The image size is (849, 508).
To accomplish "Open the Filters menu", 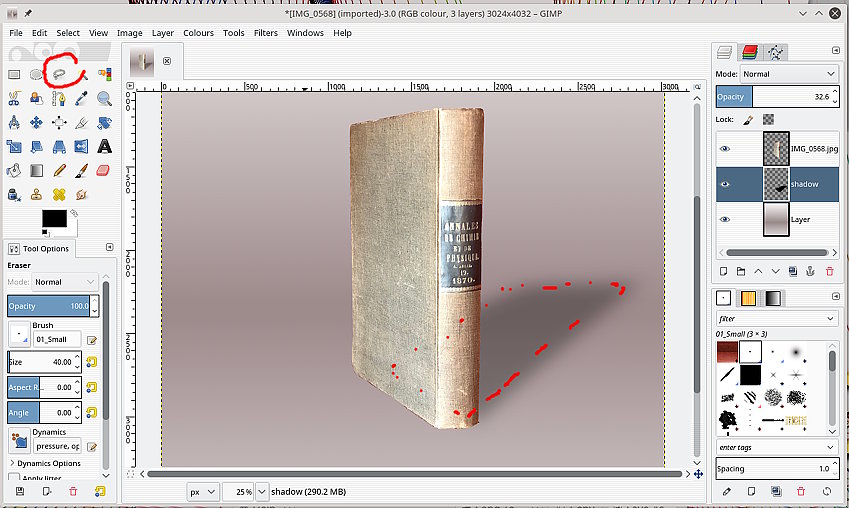I will (265, 32).
